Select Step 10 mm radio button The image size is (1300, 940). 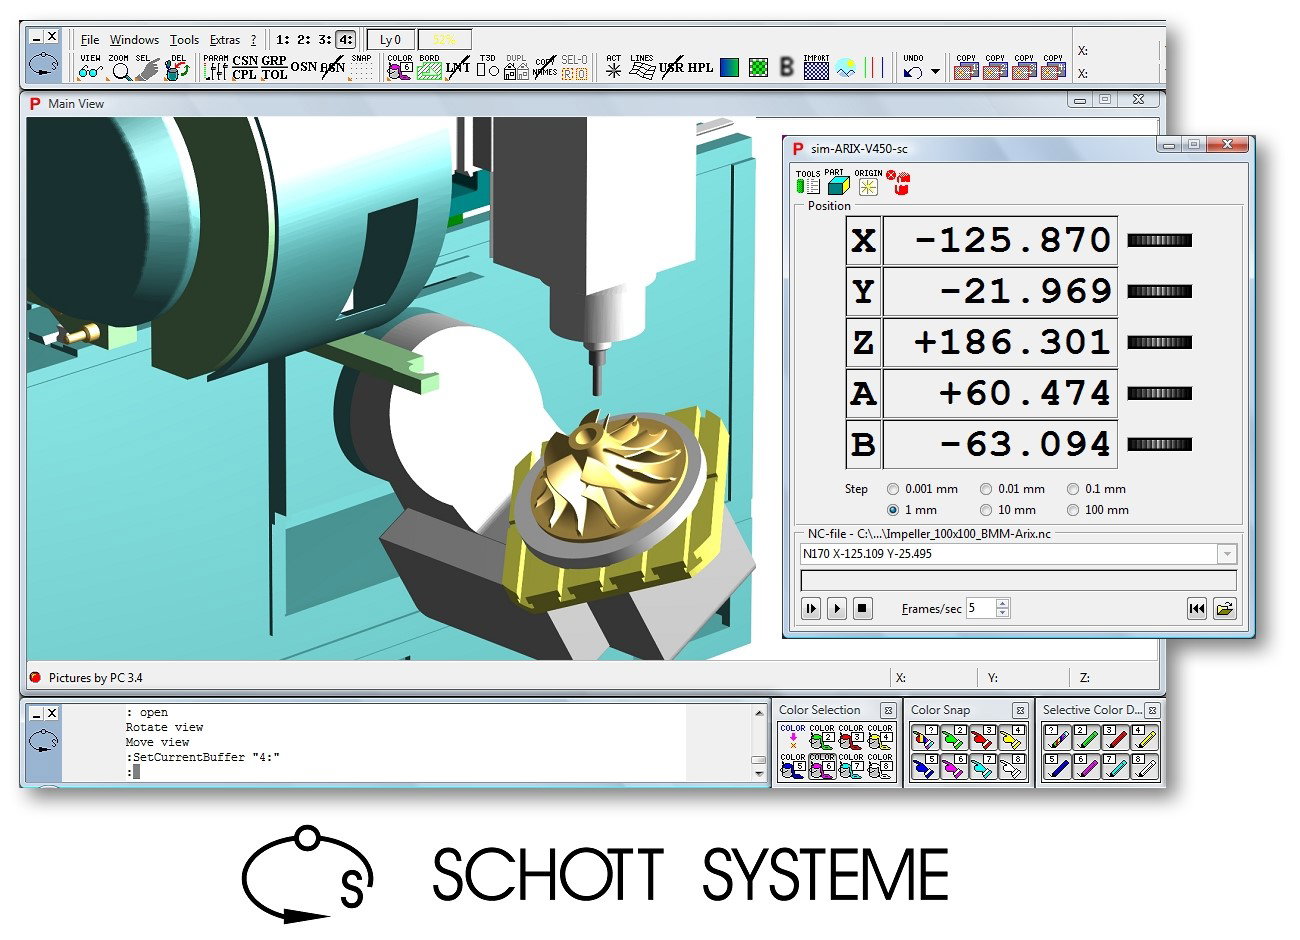click(986, 510)
